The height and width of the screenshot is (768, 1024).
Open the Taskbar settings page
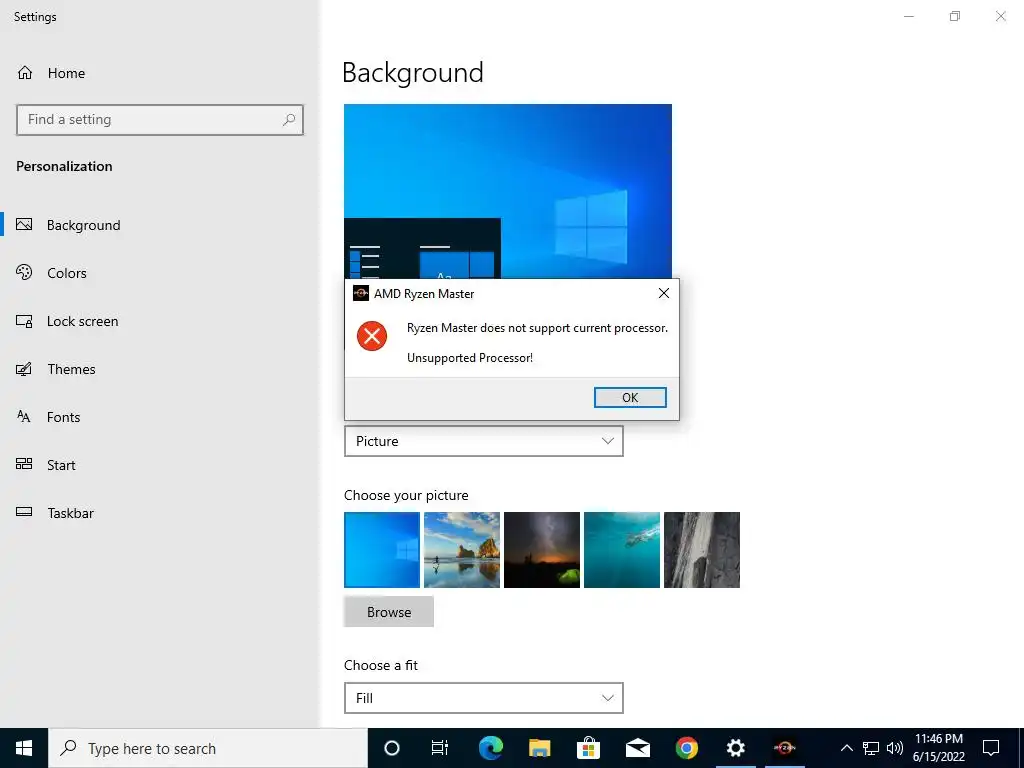click(160, 513)
